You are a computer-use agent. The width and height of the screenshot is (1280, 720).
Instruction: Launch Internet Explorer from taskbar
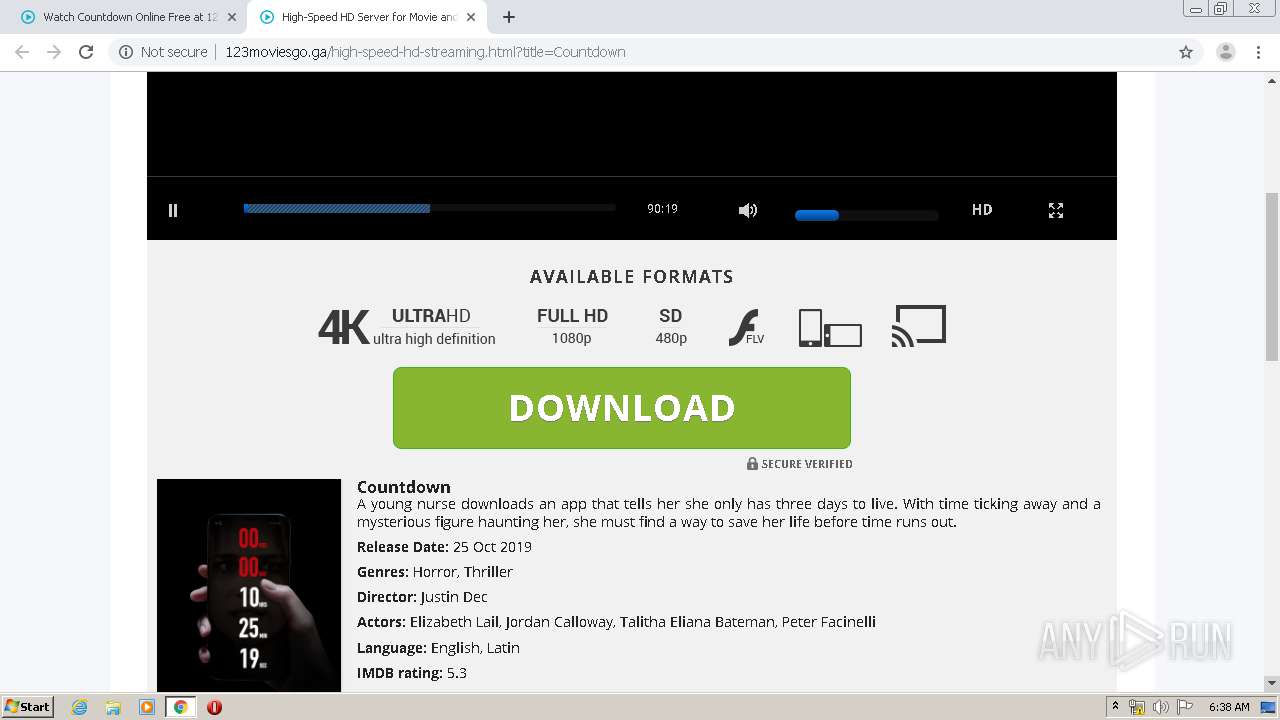click(x=80, y=707)
